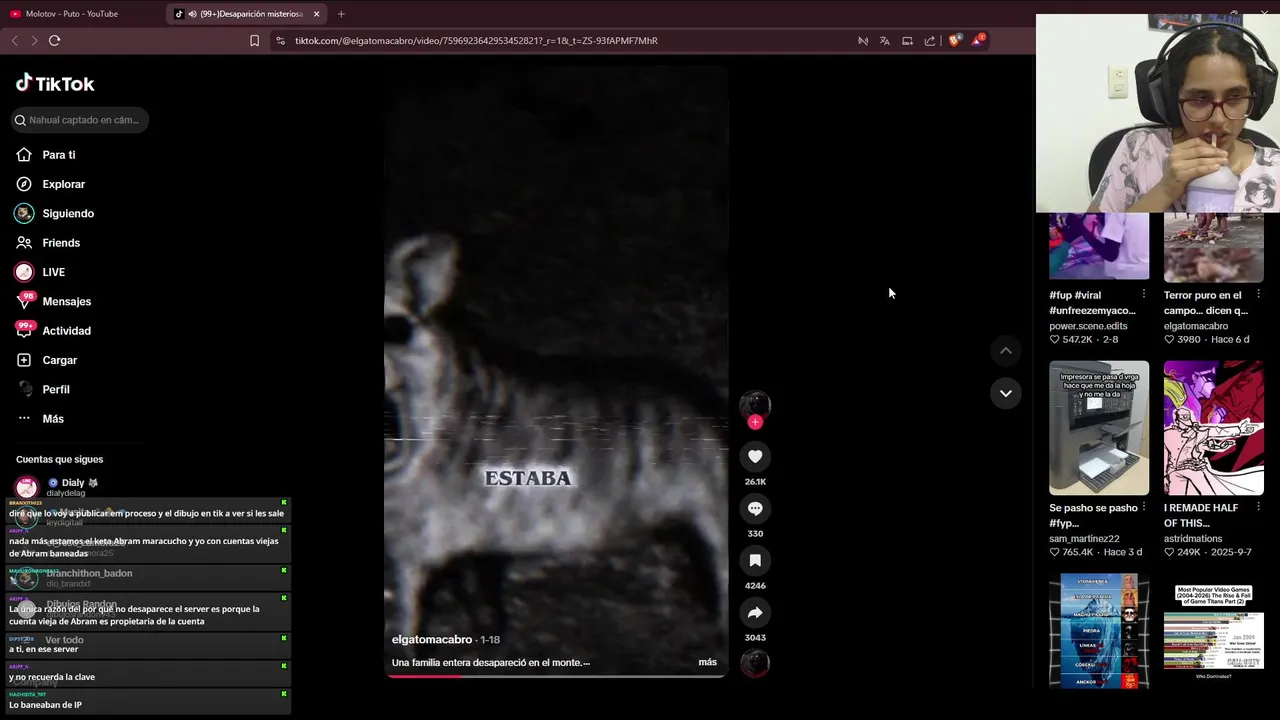Open the Impresora printer video thumbnail

(1099, 428)
